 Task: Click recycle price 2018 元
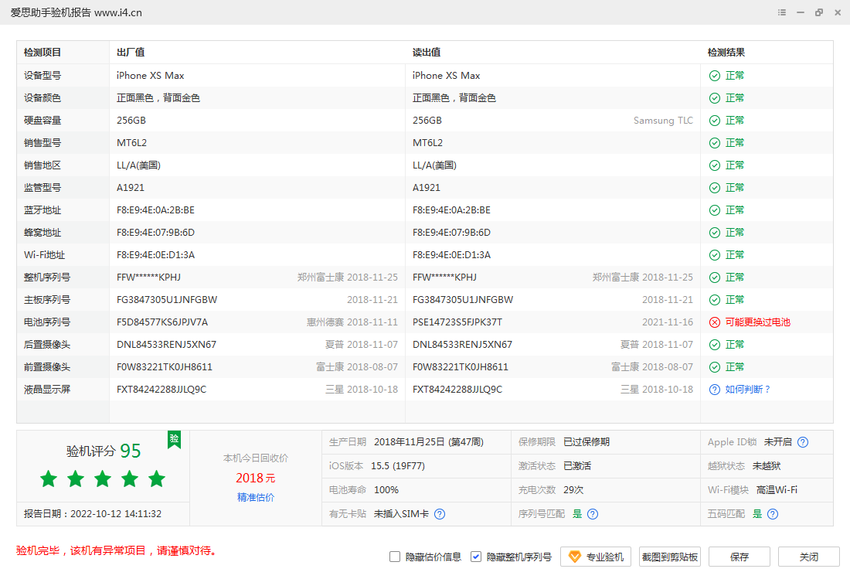[x=255, y=478]
